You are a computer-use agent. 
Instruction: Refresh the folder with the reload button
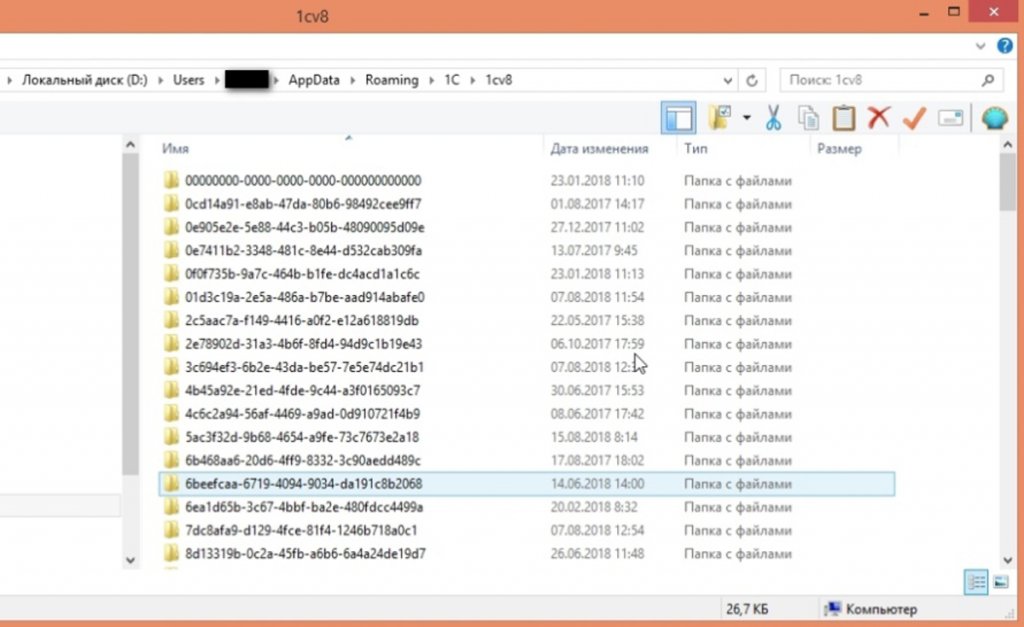pyautogui.click(x=752, y=80)
